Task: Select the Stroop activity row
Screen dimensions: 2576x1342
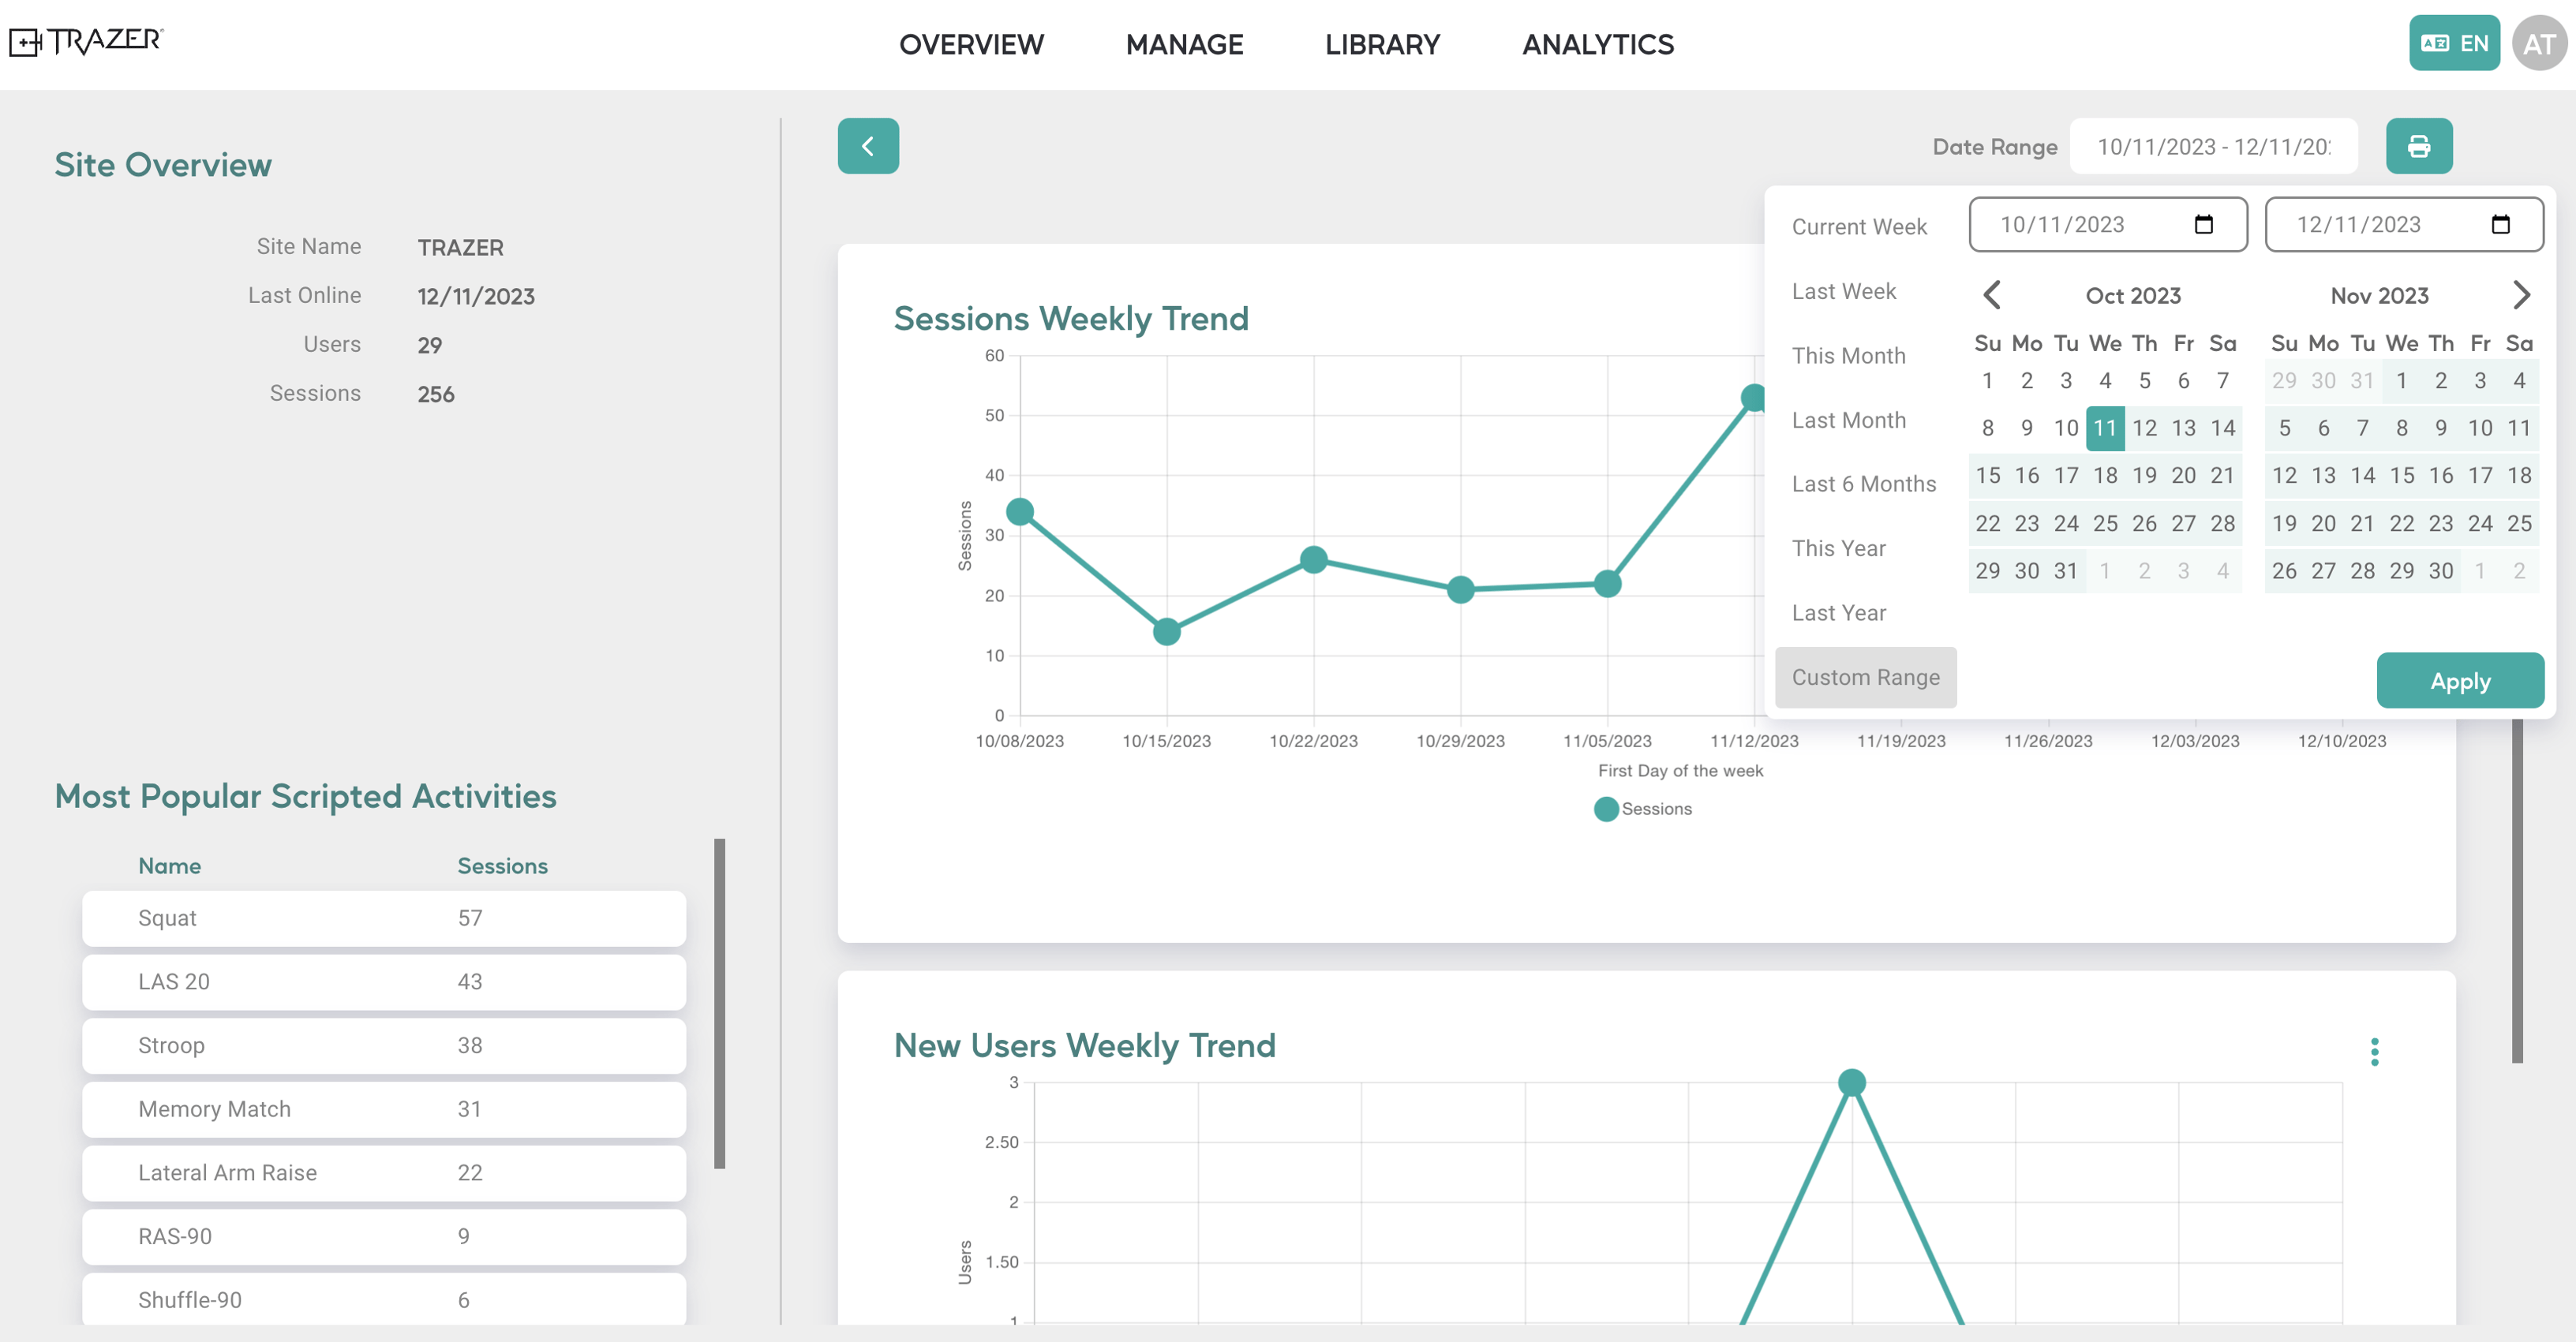Action: 384,1046
